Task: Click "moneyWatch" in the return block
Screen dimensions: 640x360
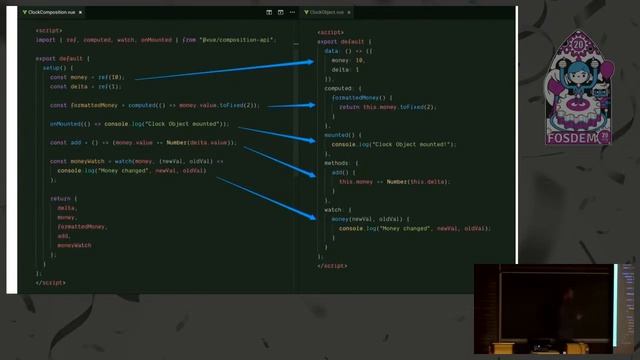Action: click(x=74, y=245)
